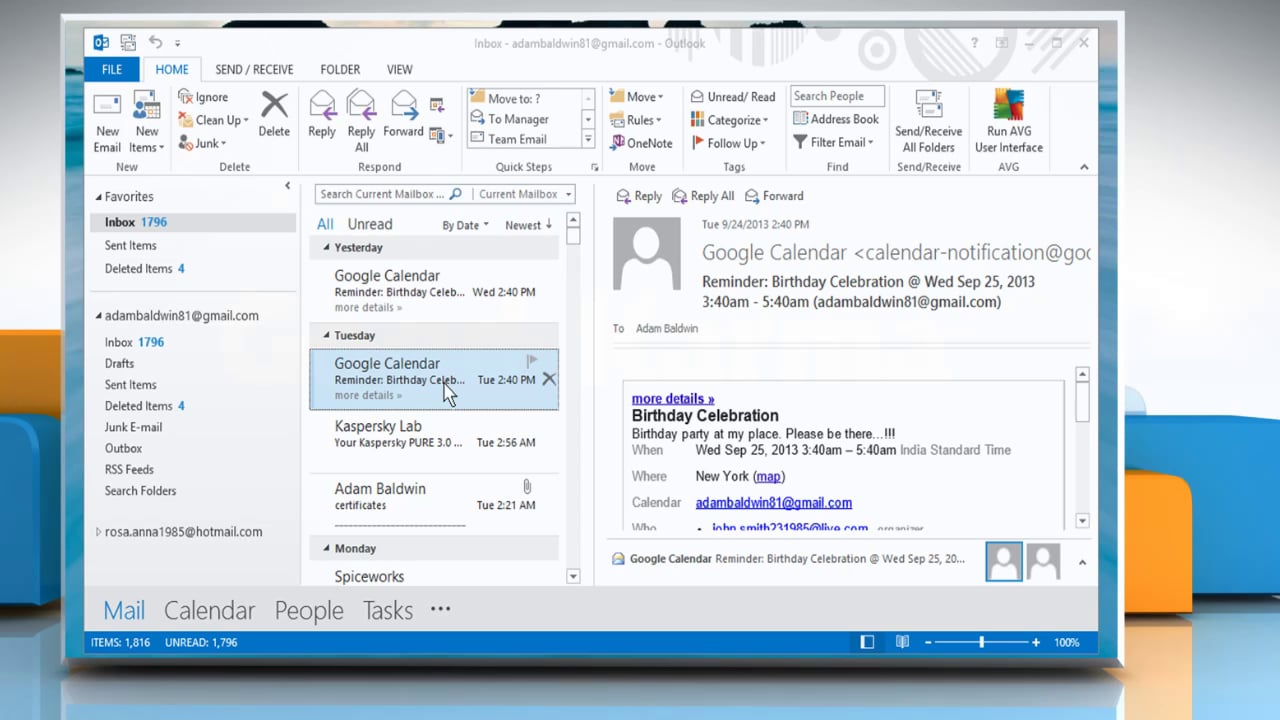This screenshot has height=720, width=1280.
Task: Toggle Unread/Read for message
Action: click(x=732, y=97)
